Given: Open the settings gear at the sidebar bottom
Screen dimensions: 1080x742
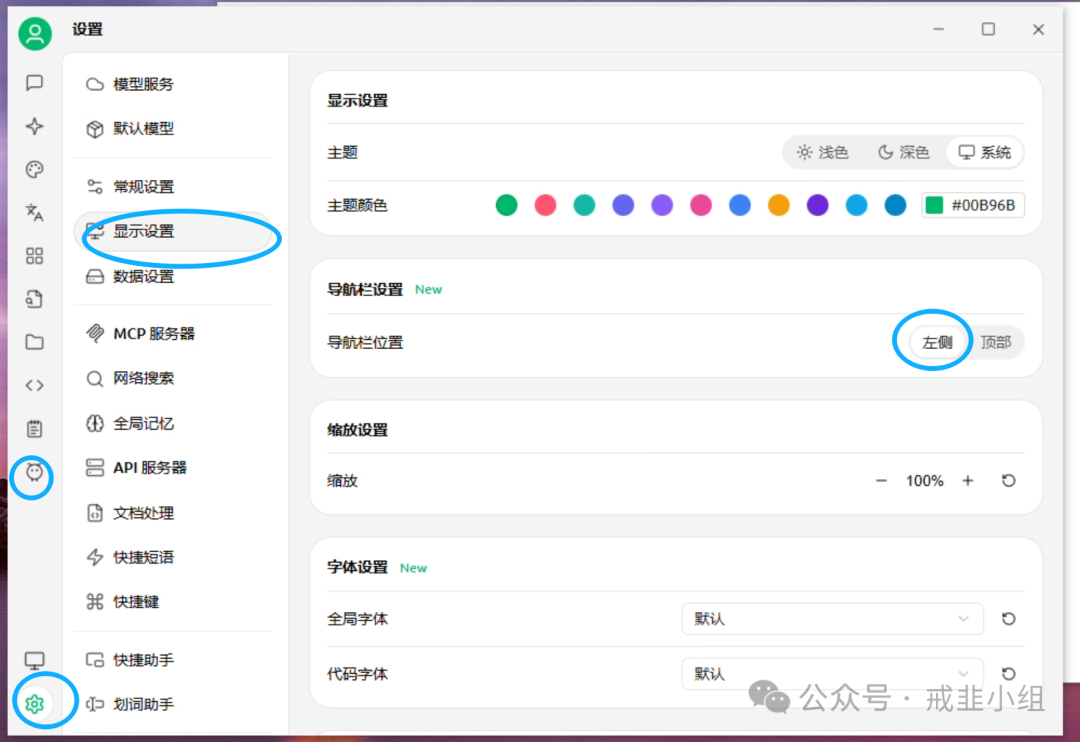Looking at the screenshot, I should point(34,703).
